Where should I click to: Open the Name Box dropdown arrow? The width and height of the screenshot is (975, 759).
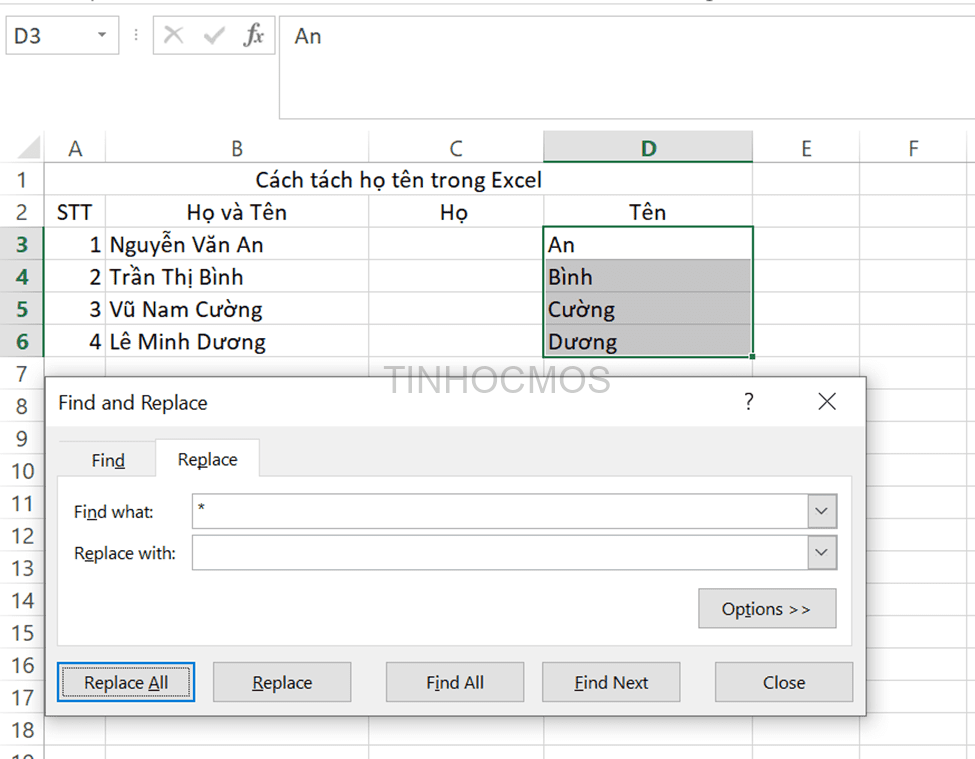click(102, 35)
